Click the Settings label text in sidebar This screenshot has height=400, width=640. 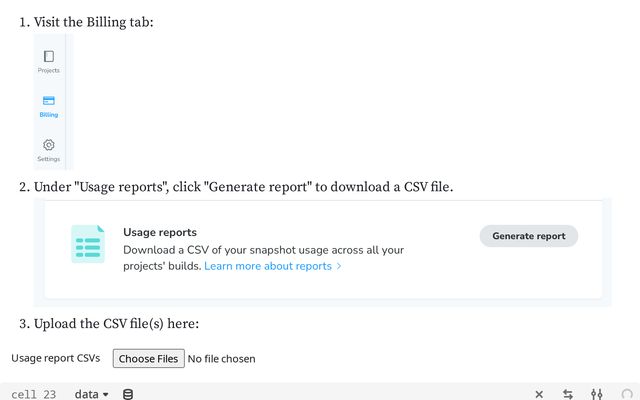(49, 159)
